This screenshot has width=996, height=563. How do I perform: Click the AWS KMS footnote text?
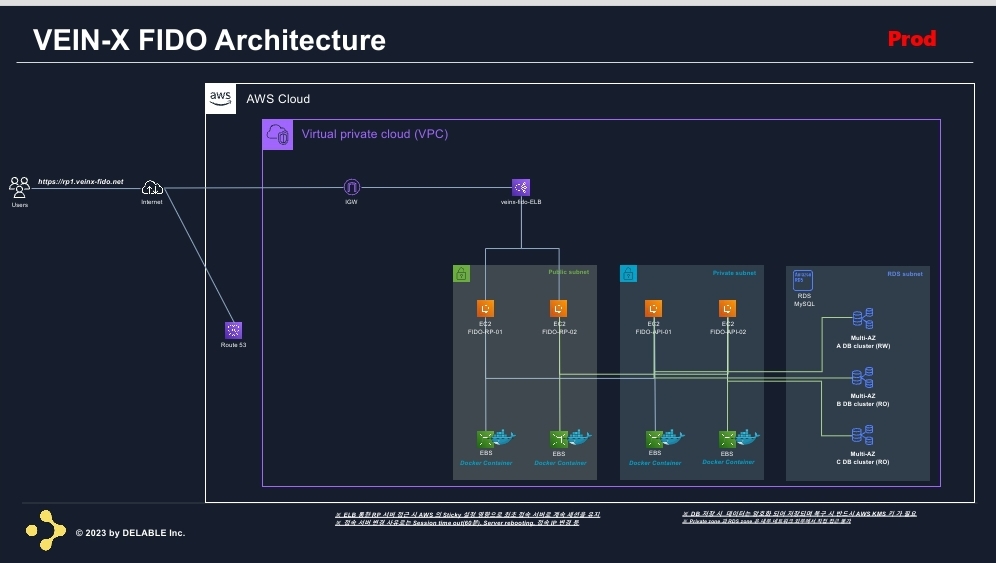pos(799,513)
